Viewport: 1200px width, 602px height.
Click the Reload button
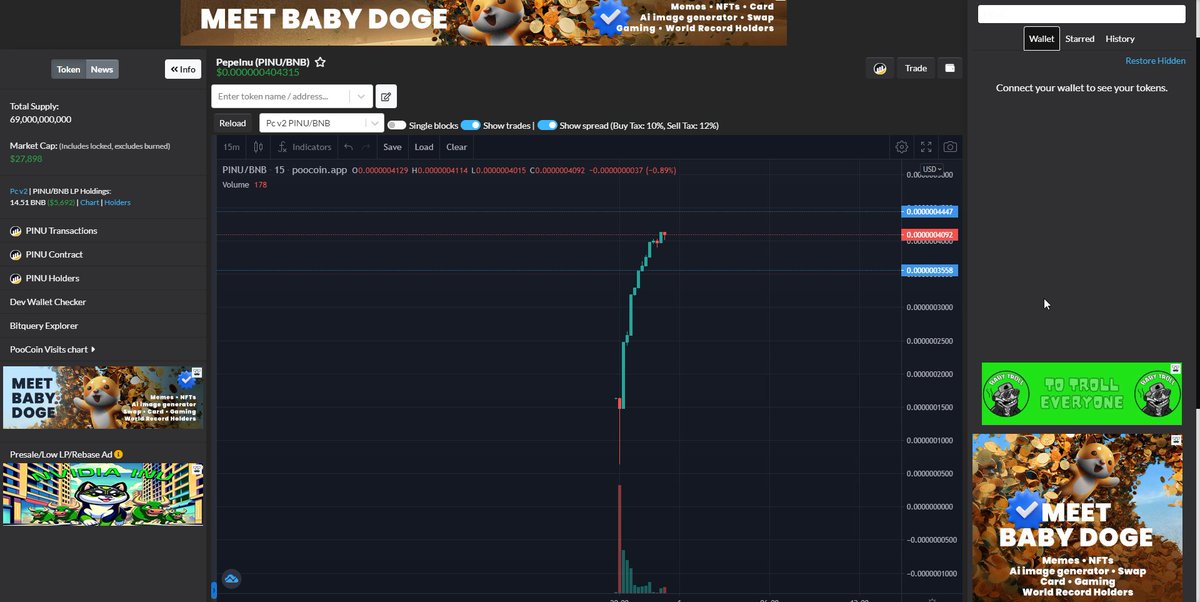point(232,122)
